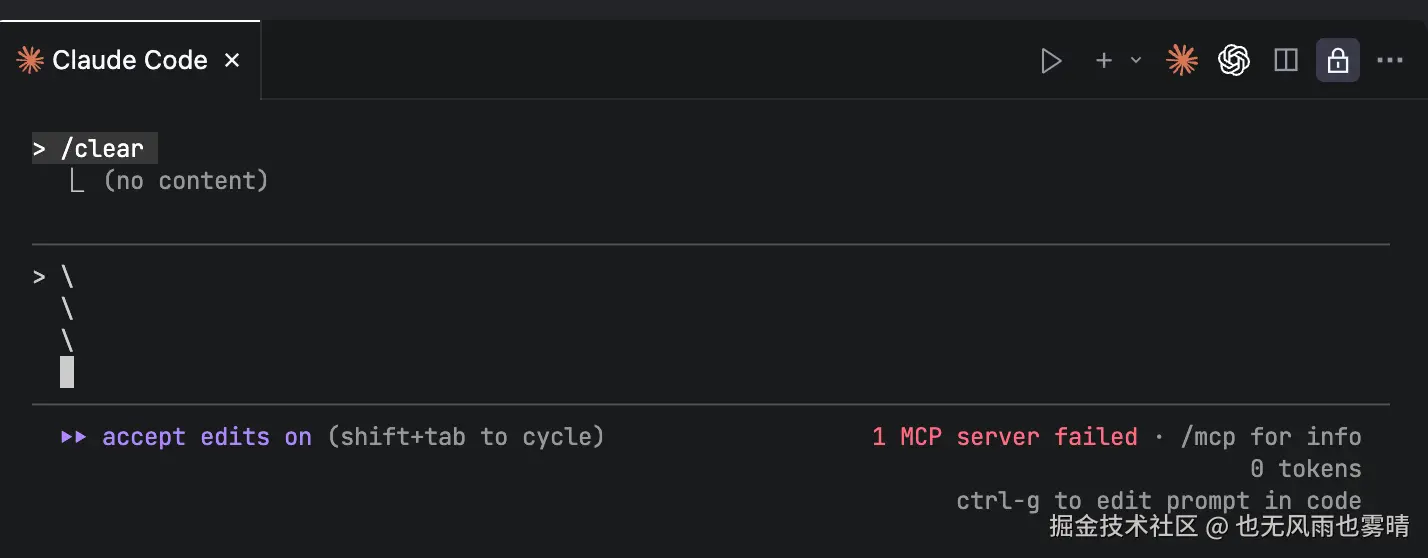Open the orange Claude icon in toolbar
The height and width of the screenshot is (558, 1428).
[1182, 61]
